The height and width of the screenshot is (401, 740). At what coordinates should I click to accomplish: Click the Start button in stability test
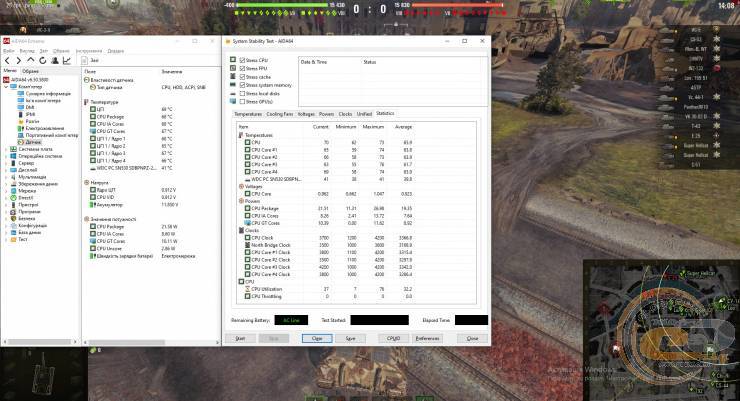(x=240, y=338)
